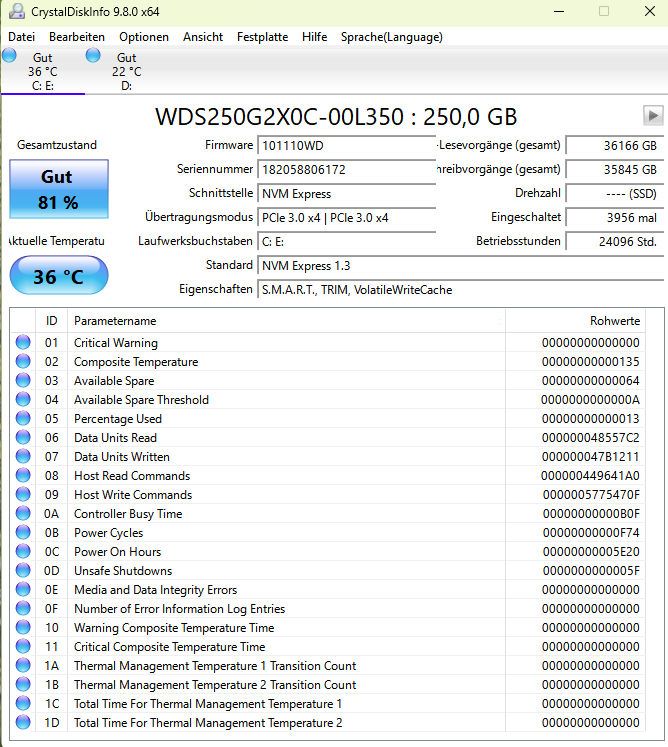Viewport: 668px width, 747px height.
Task: Click the Eigenschaften field S.M.A.R.T., TRIM
Action: coord(460,290)
